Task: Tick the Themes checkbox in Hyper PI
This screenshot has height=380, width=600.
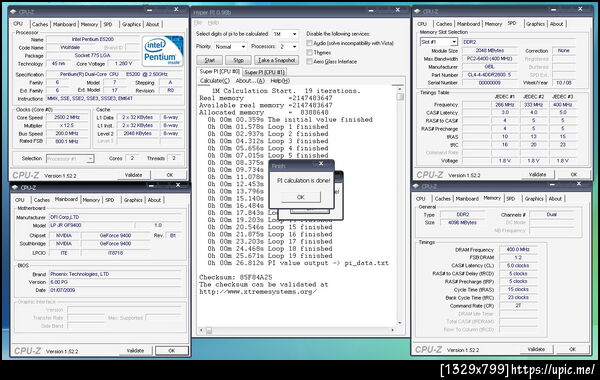Action: tap(309, 52)
